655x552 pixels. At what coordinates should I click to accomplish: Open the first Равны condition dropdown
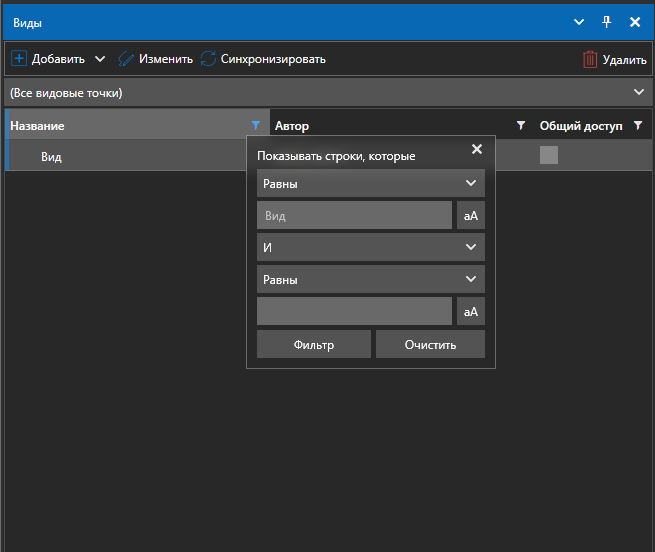click(x=370, y=184)
